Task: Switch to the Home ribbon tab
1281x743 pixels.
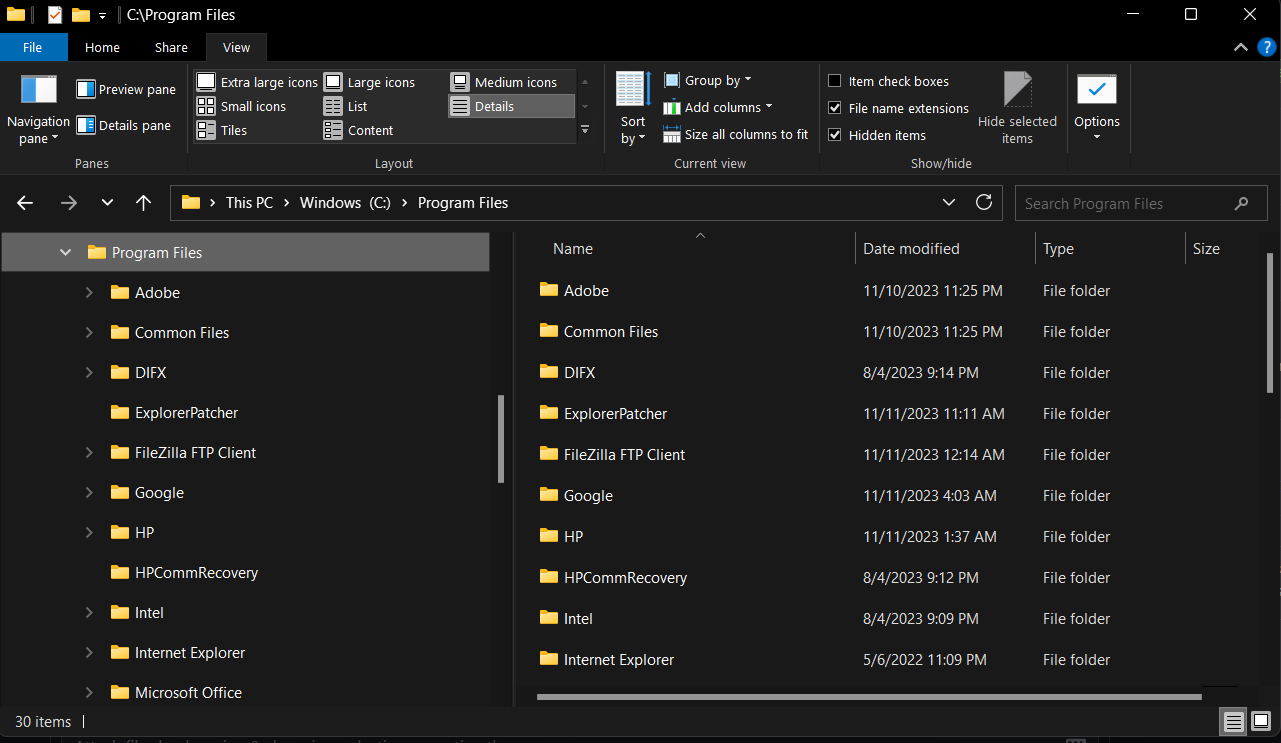Action: (101, 47)
